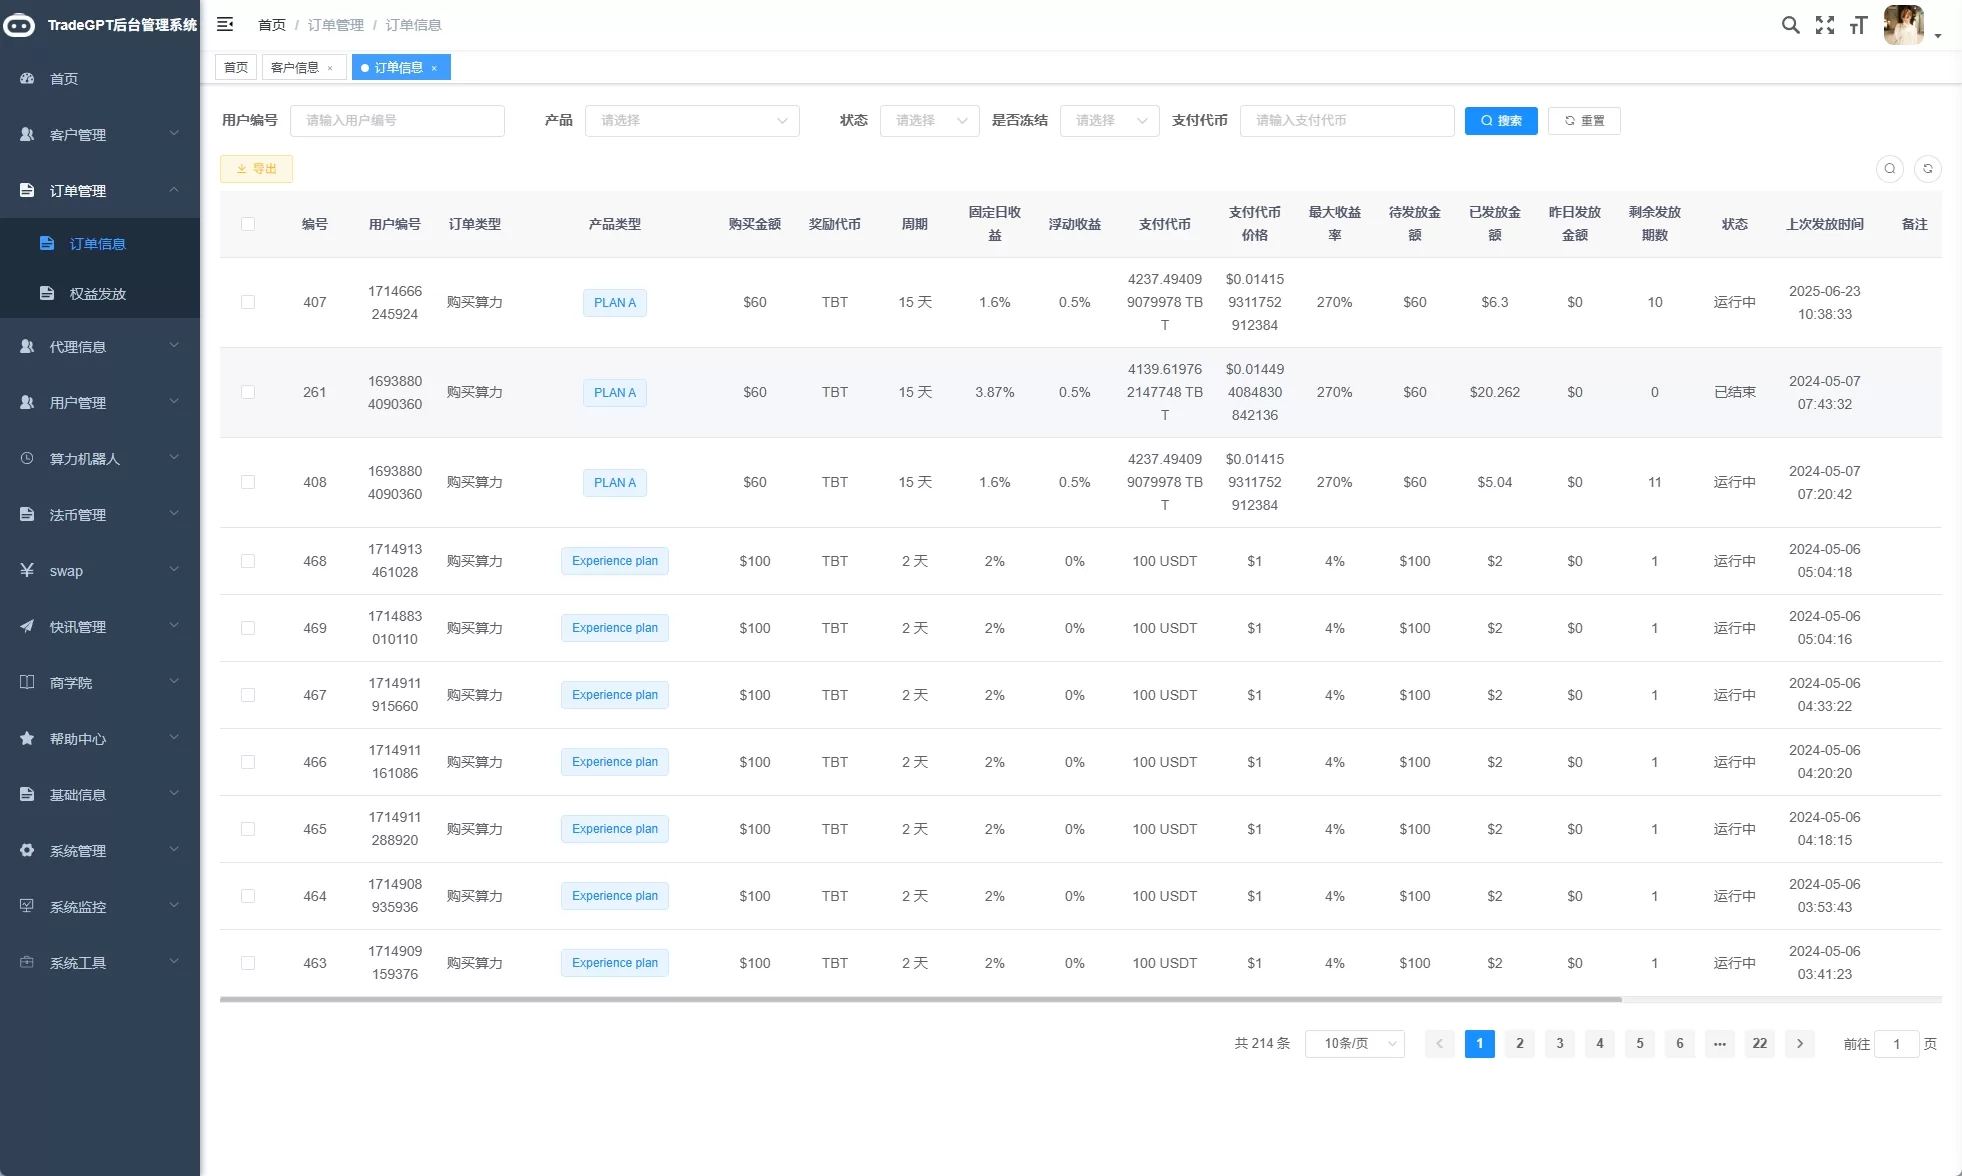This screenshot has height=1176, width=1962.
Task: Switch to the 首页 tab
Action: pyautogui.click(x=236, y=68)
